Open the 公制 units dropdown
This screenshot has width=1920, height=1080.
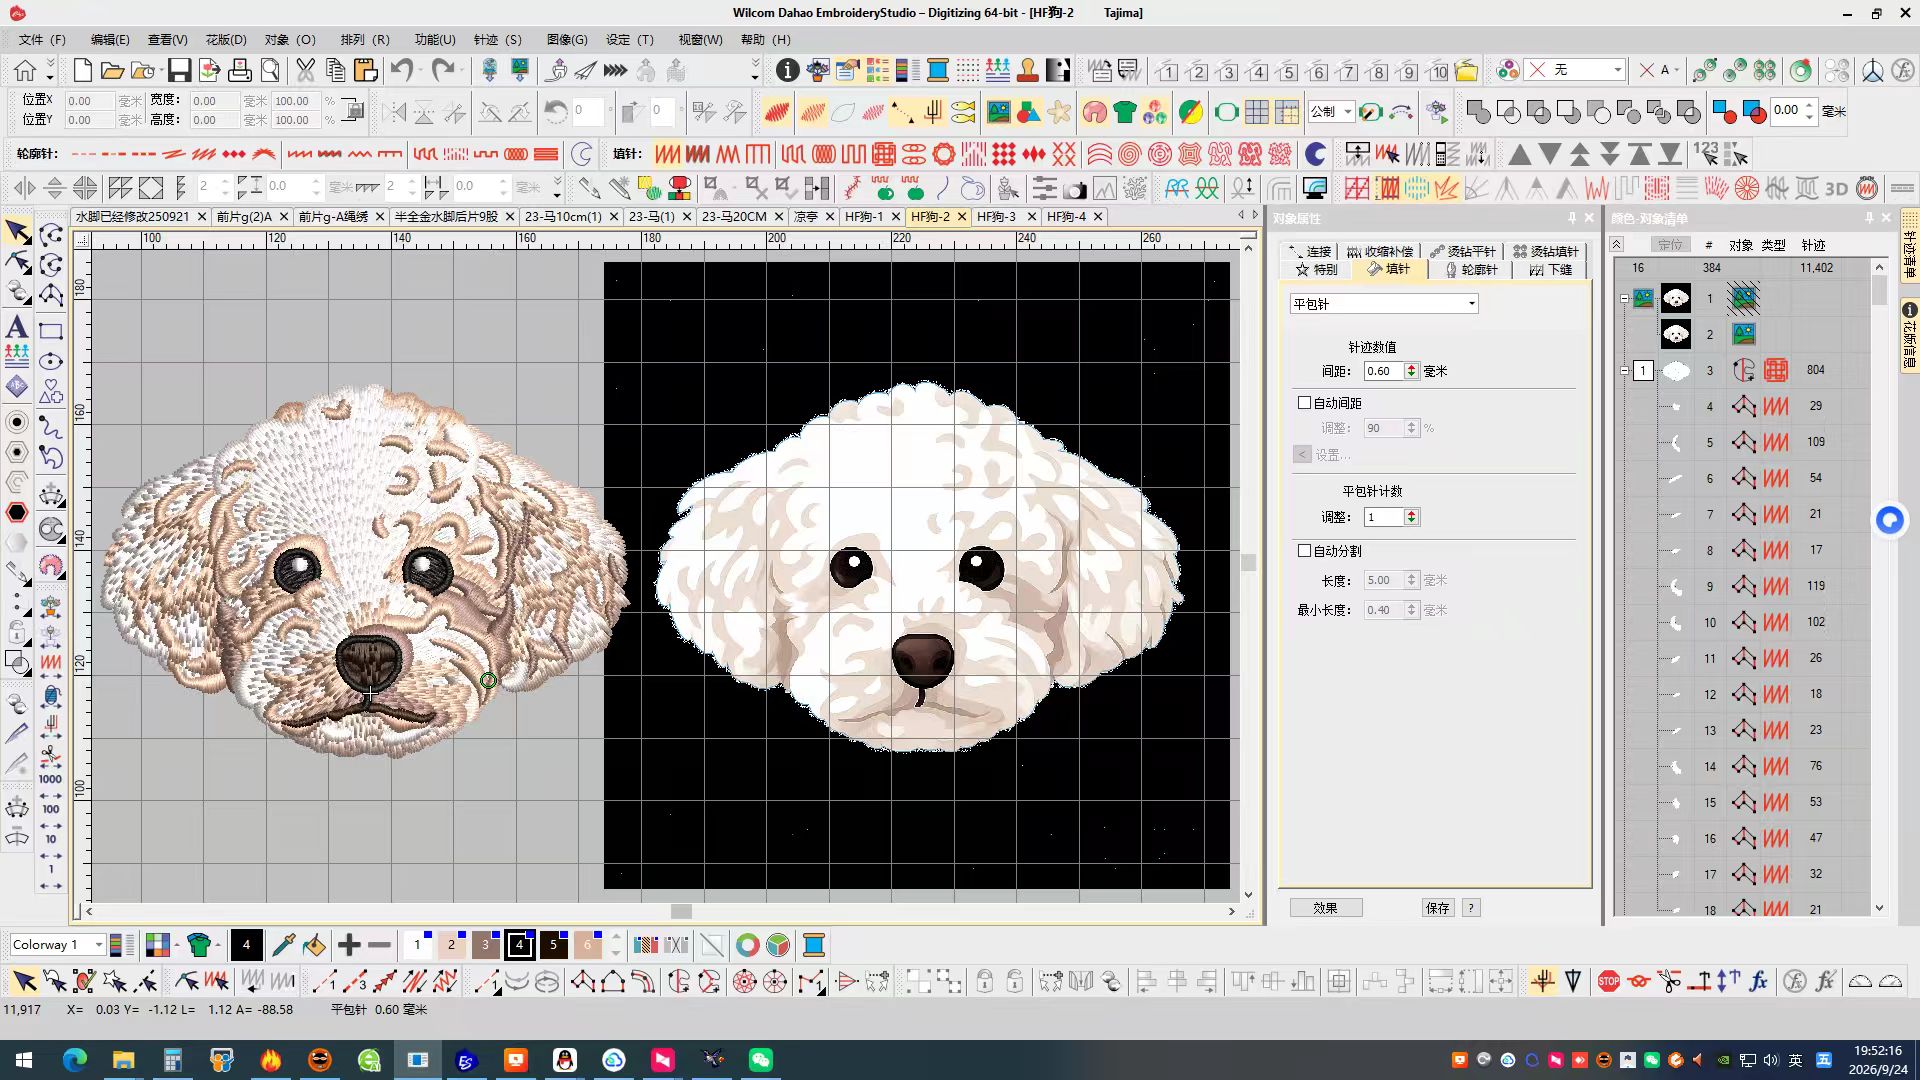1331,111
